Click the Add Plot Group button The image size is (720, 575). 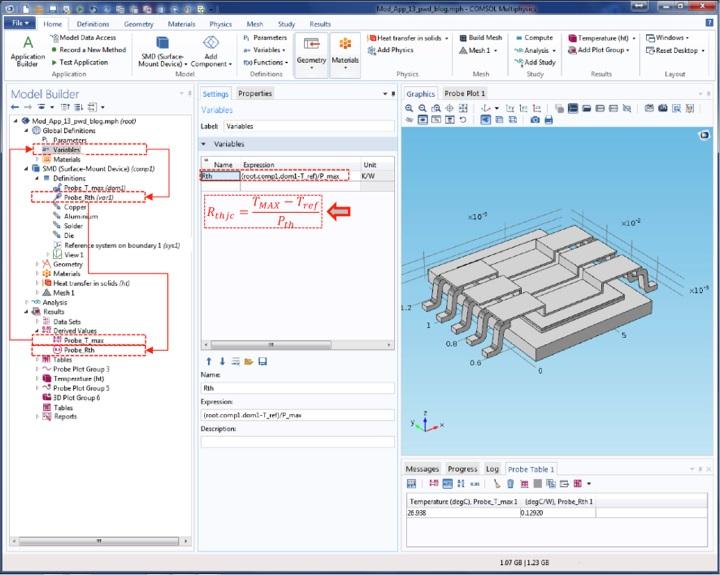(x=598, y=50)
